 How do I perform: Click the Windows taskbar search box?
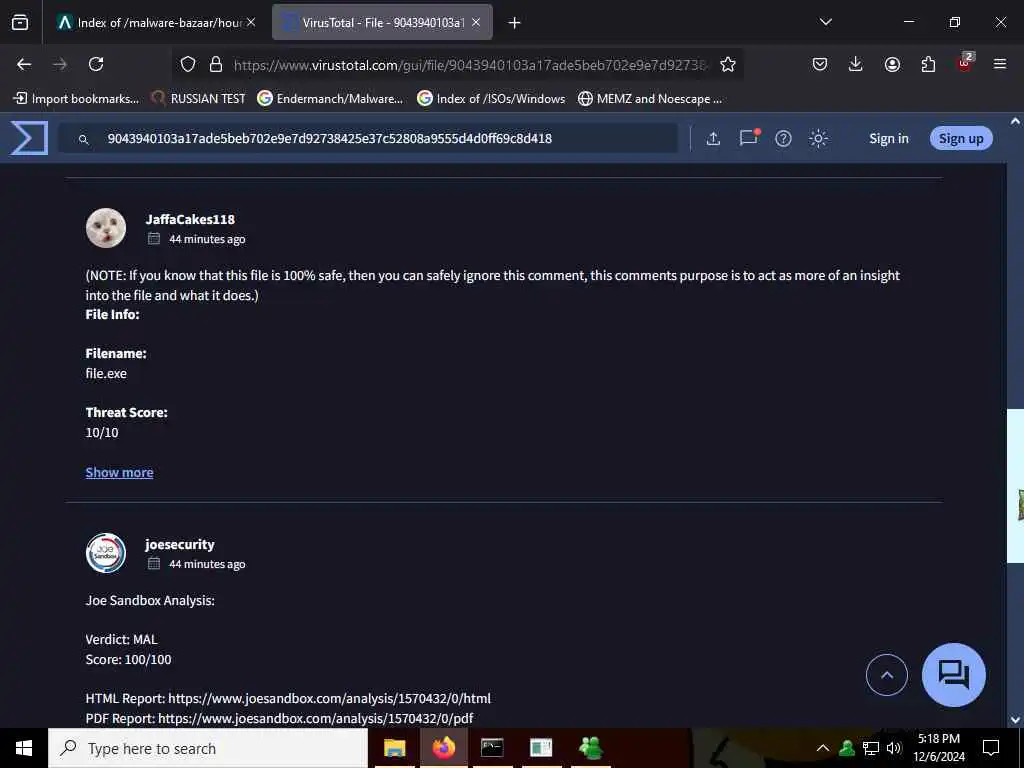pyautogui.click(x=208, y=748)
